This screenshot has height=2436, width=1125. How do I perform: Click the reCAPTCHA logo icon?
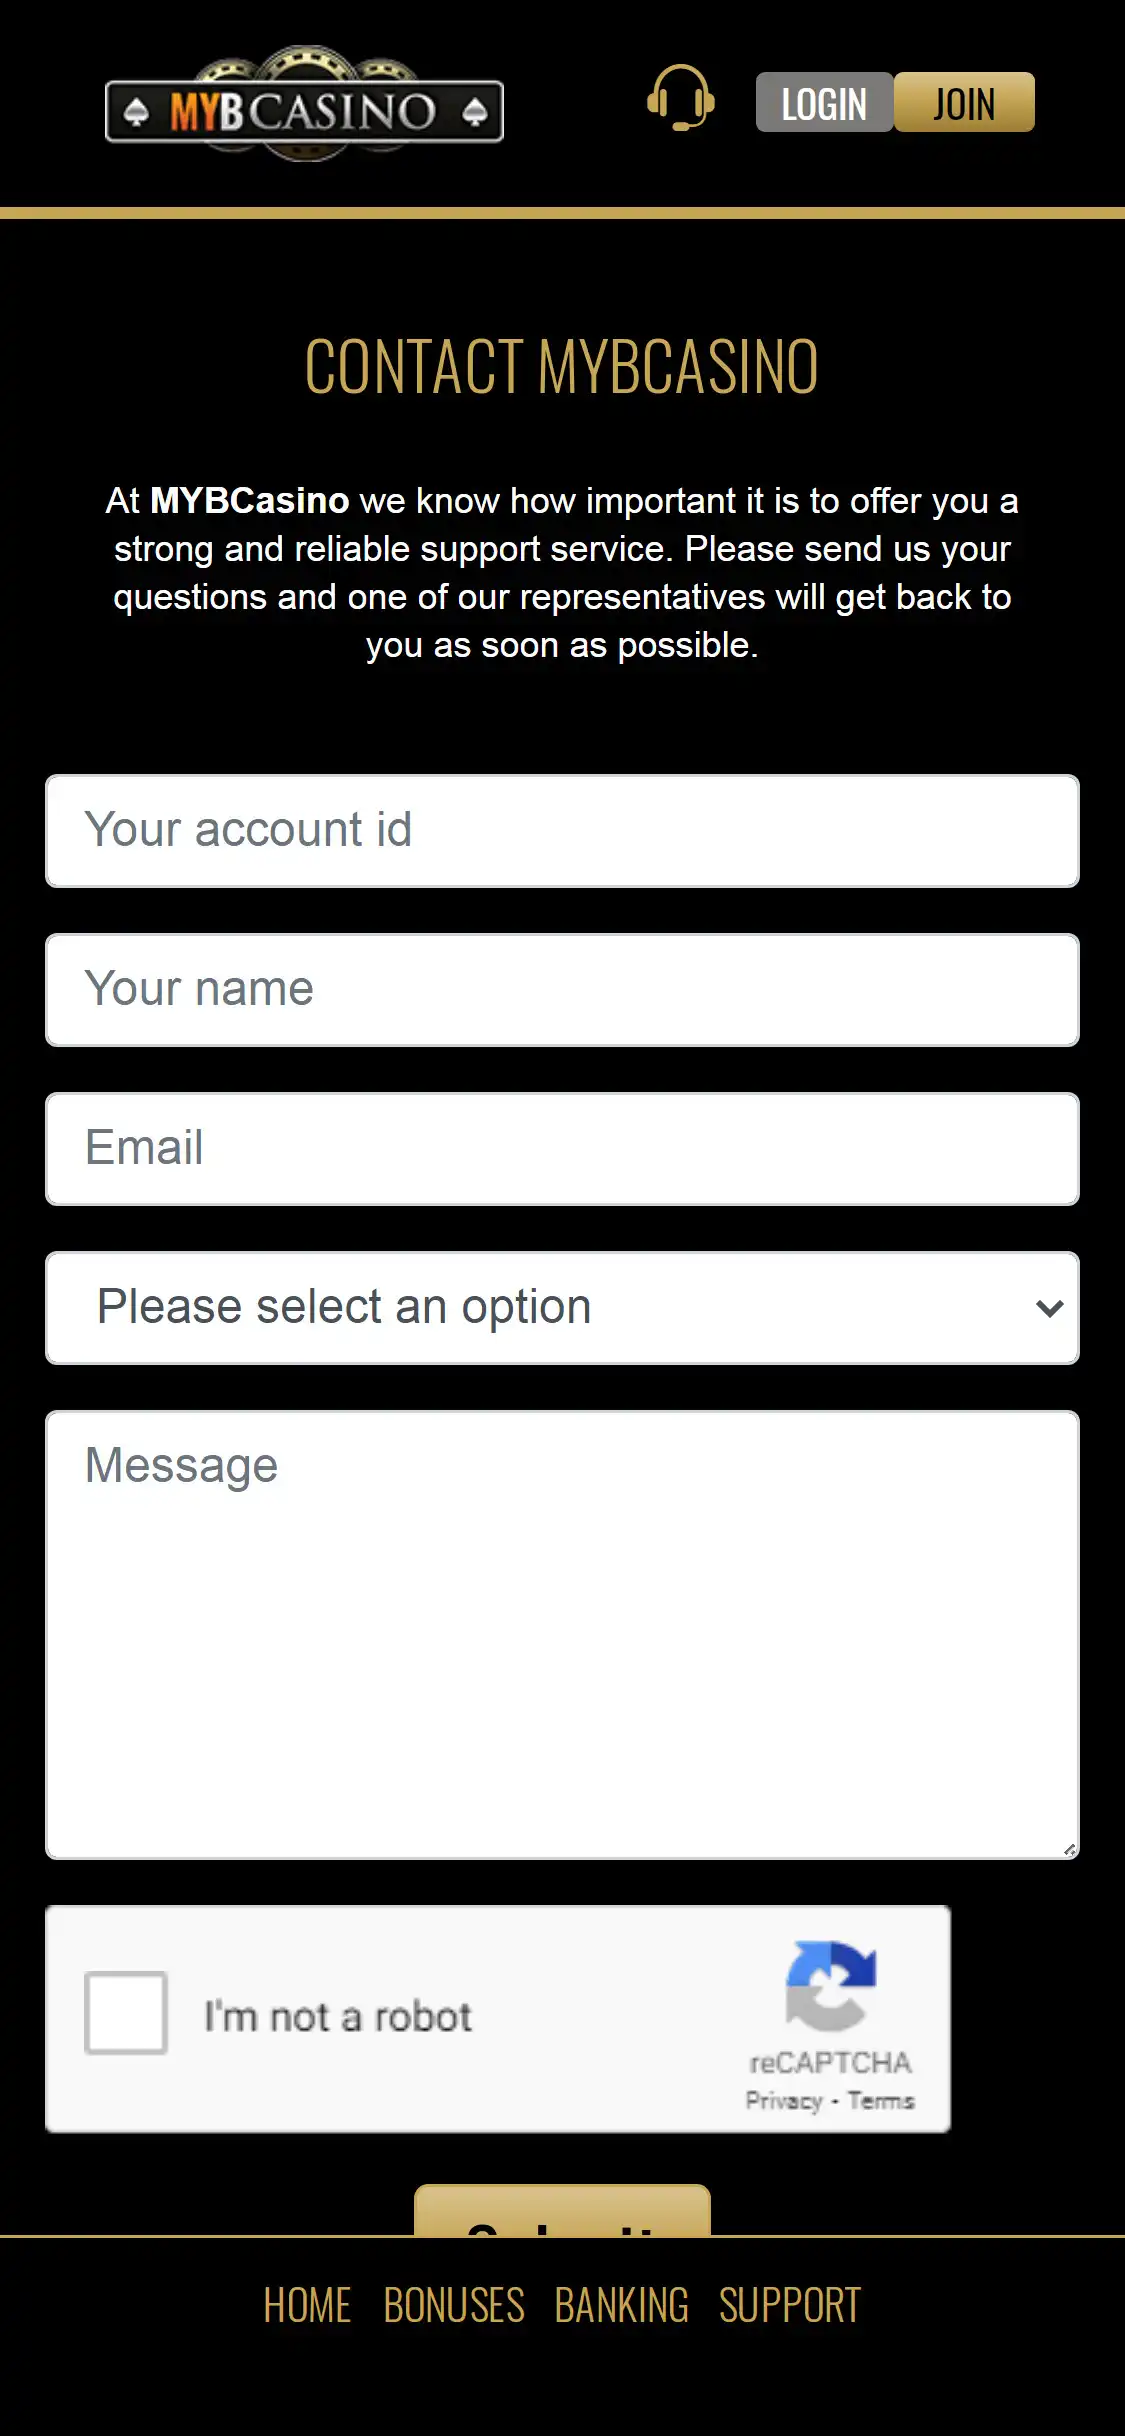830,1985
